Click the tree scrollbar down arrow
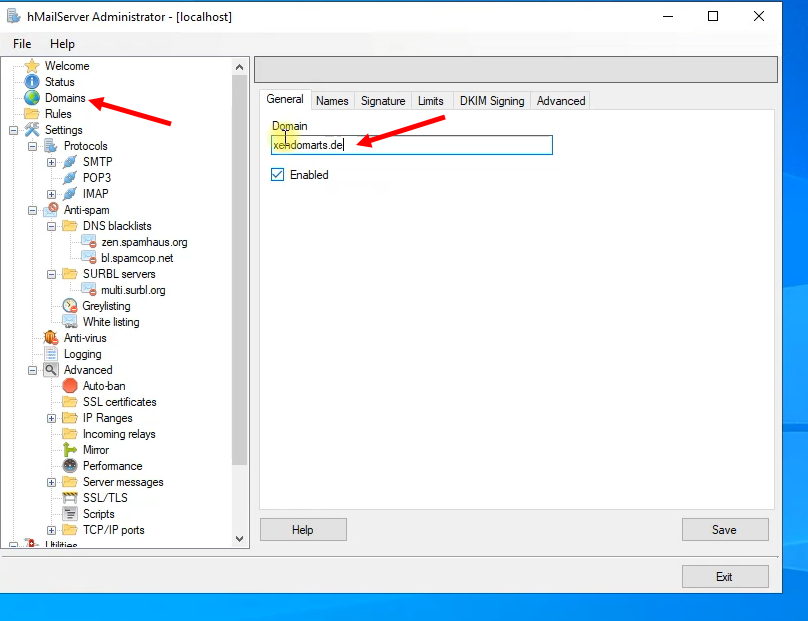Viewport: 808px width, 621px height. (x=240, y=539)
